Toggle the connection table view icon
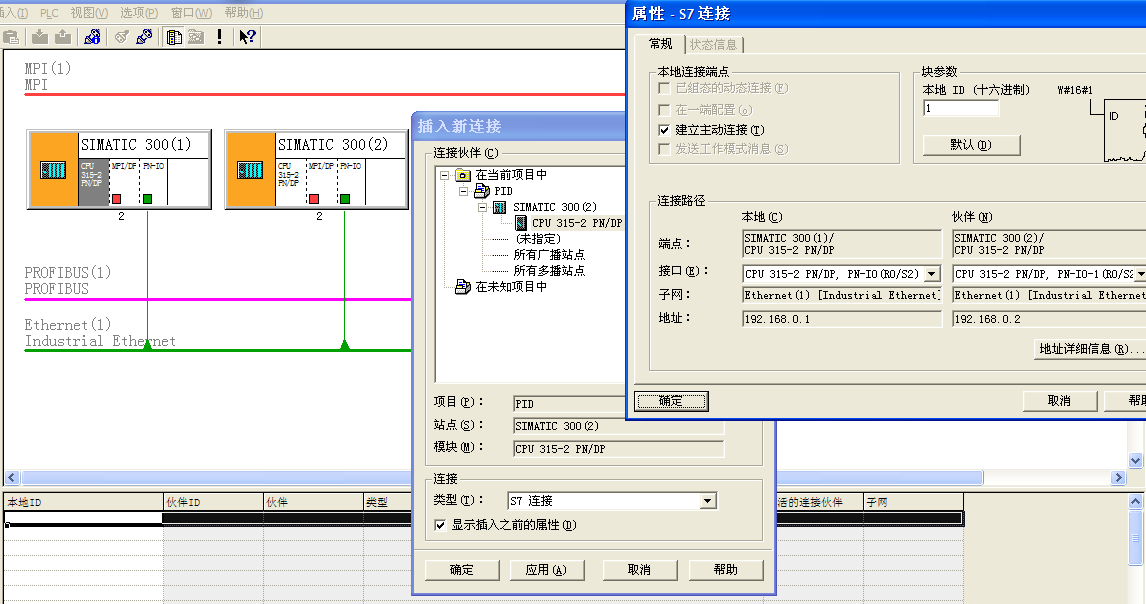Image resolution: width=1146 pixels, height=604 pixels. [174, 37]
